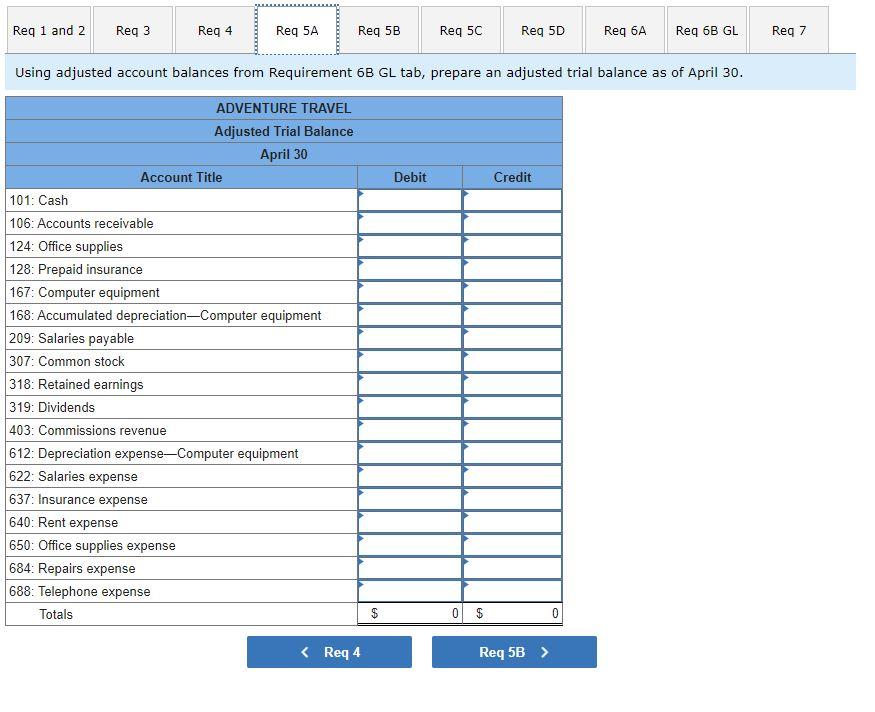Open the Req 3 tab

(x=133, y=30)
